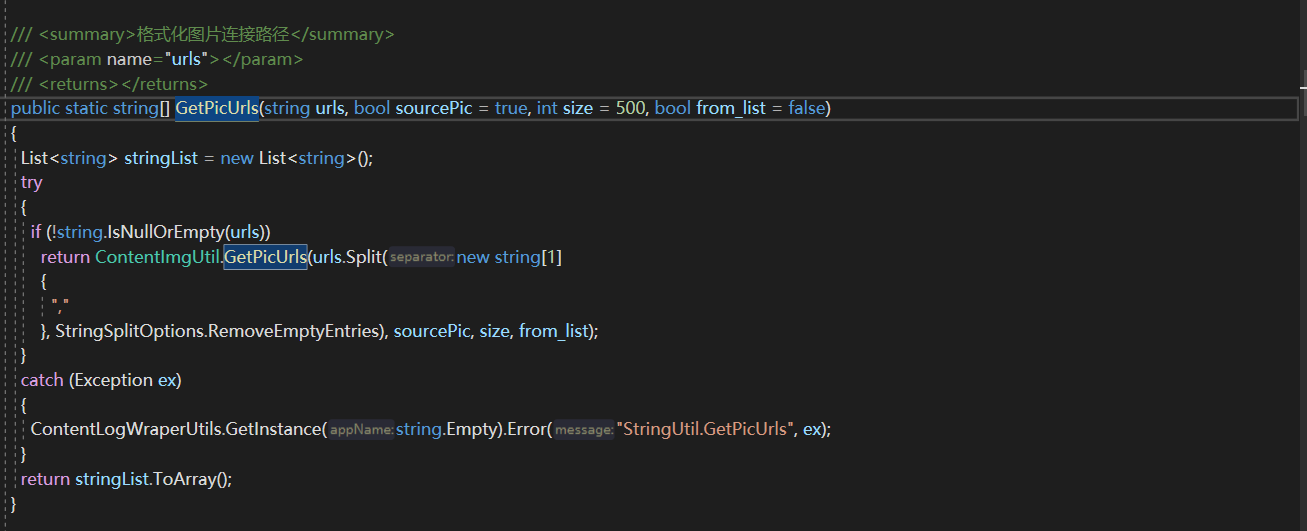Click the catch keyword
Viewport: 1307px width, 531px height.
pos(42,380)
